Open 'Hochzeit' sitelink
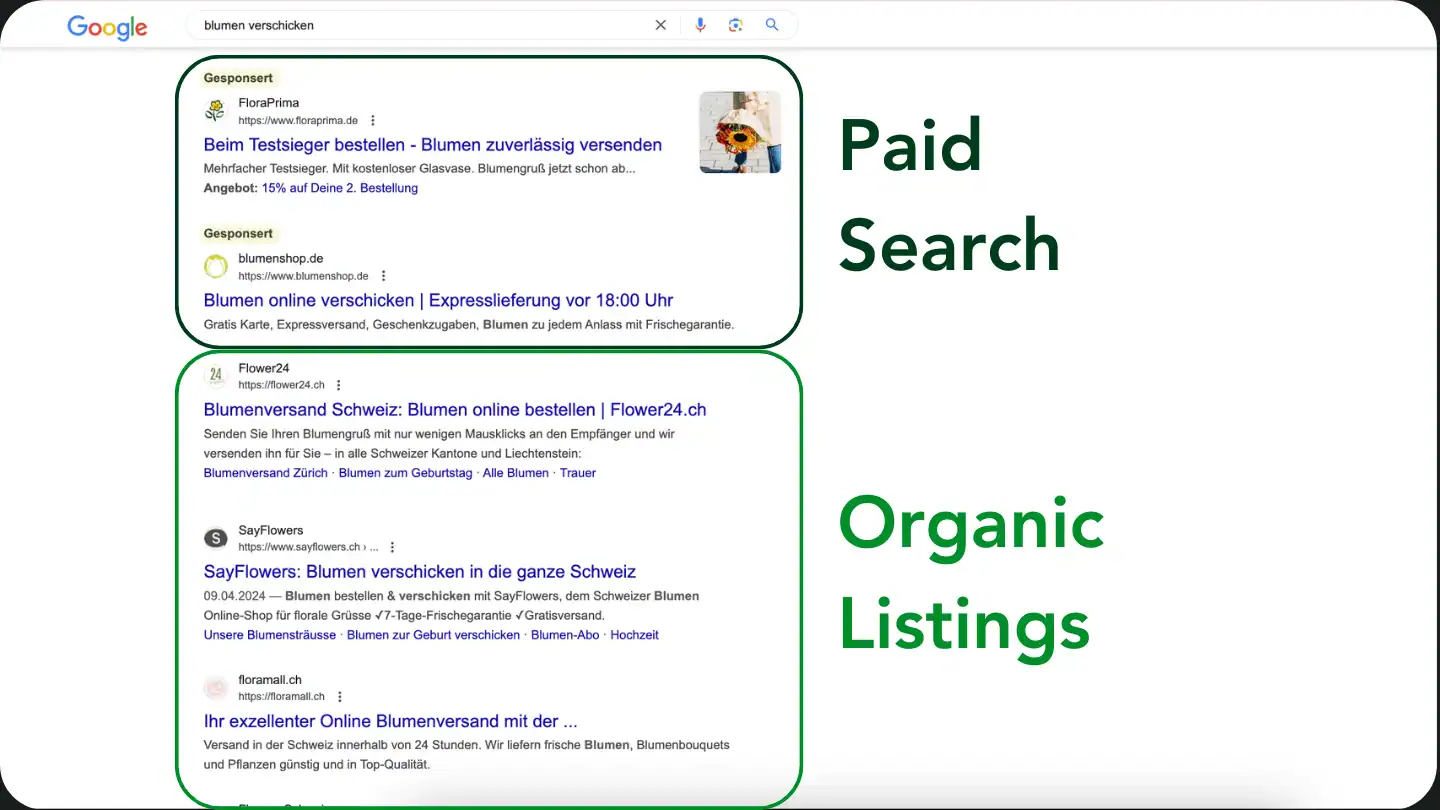This screenshot has height=810, width=1440. click(634, 635)
